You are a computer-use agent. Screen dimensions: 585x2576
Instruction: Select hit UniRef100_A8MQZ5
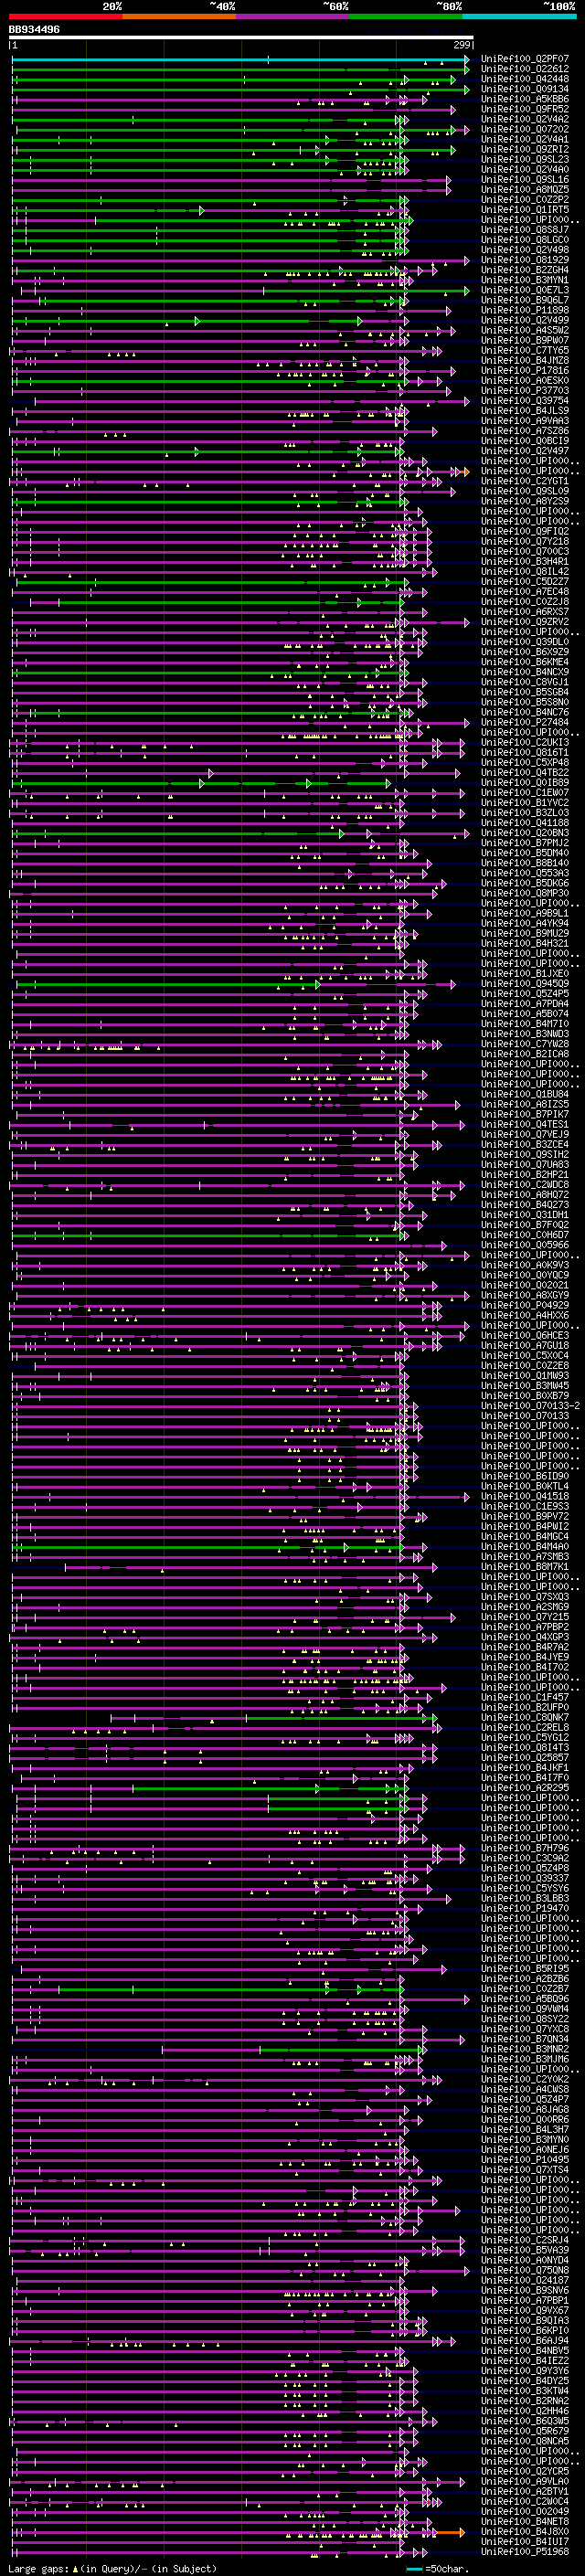tap(525, 189)
